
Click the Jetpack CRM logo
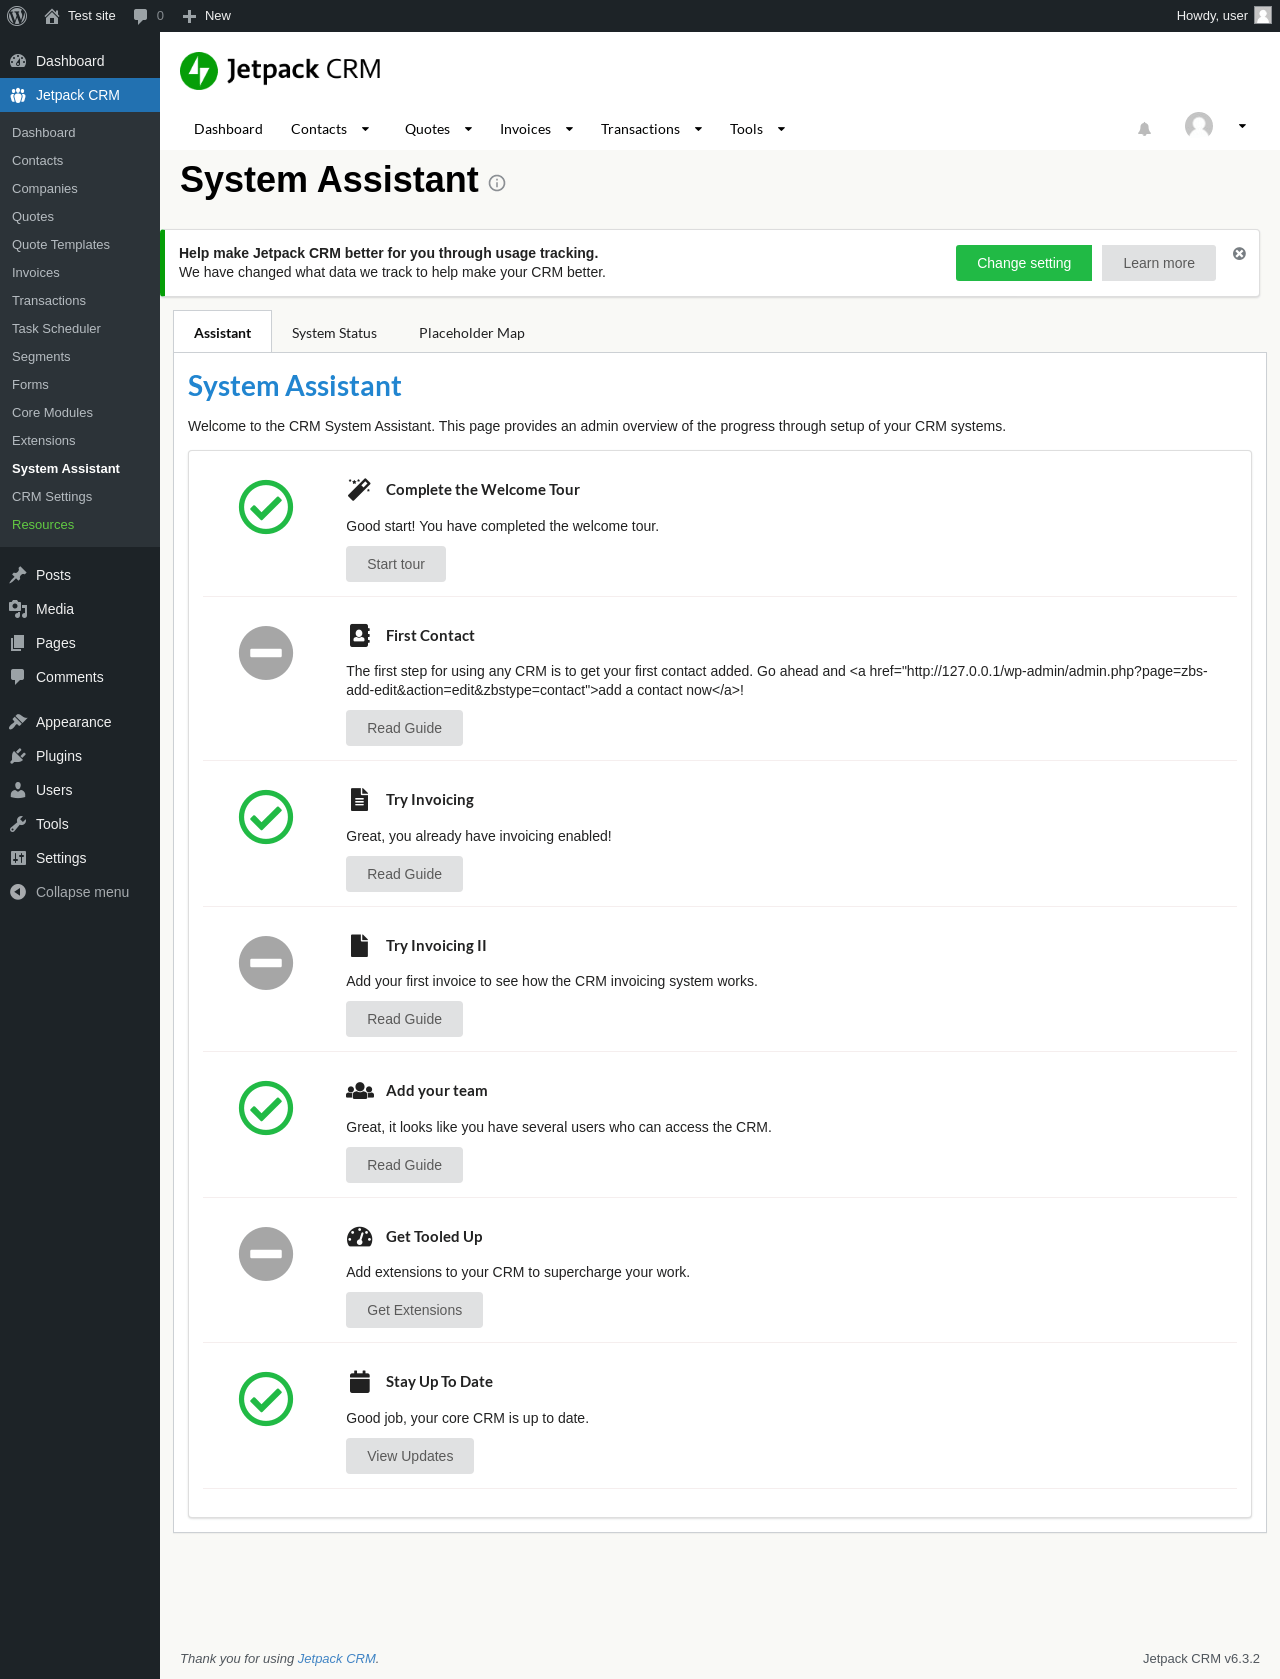pyautogui.click(x=280, y=70)
